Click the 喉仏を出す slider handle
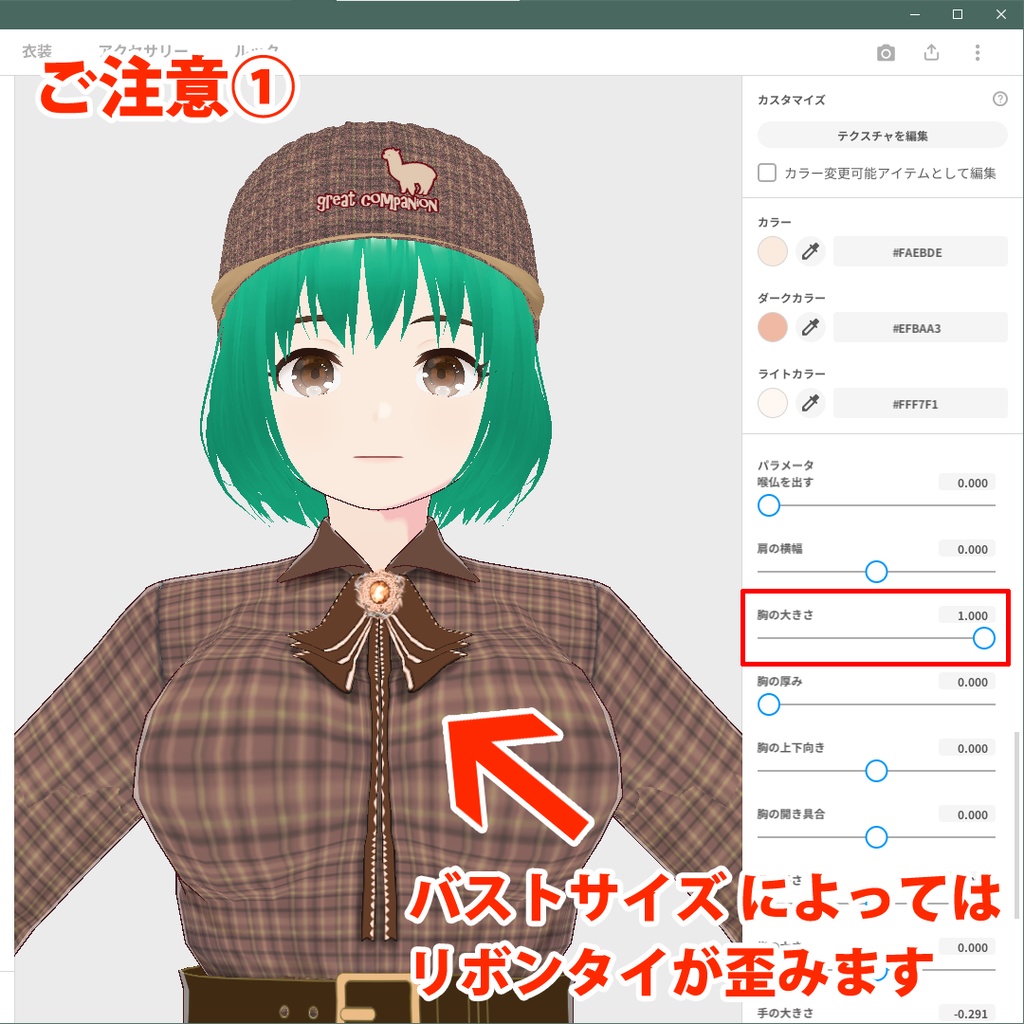This screenshot has width=1024, height=1024. click(768, 505)
